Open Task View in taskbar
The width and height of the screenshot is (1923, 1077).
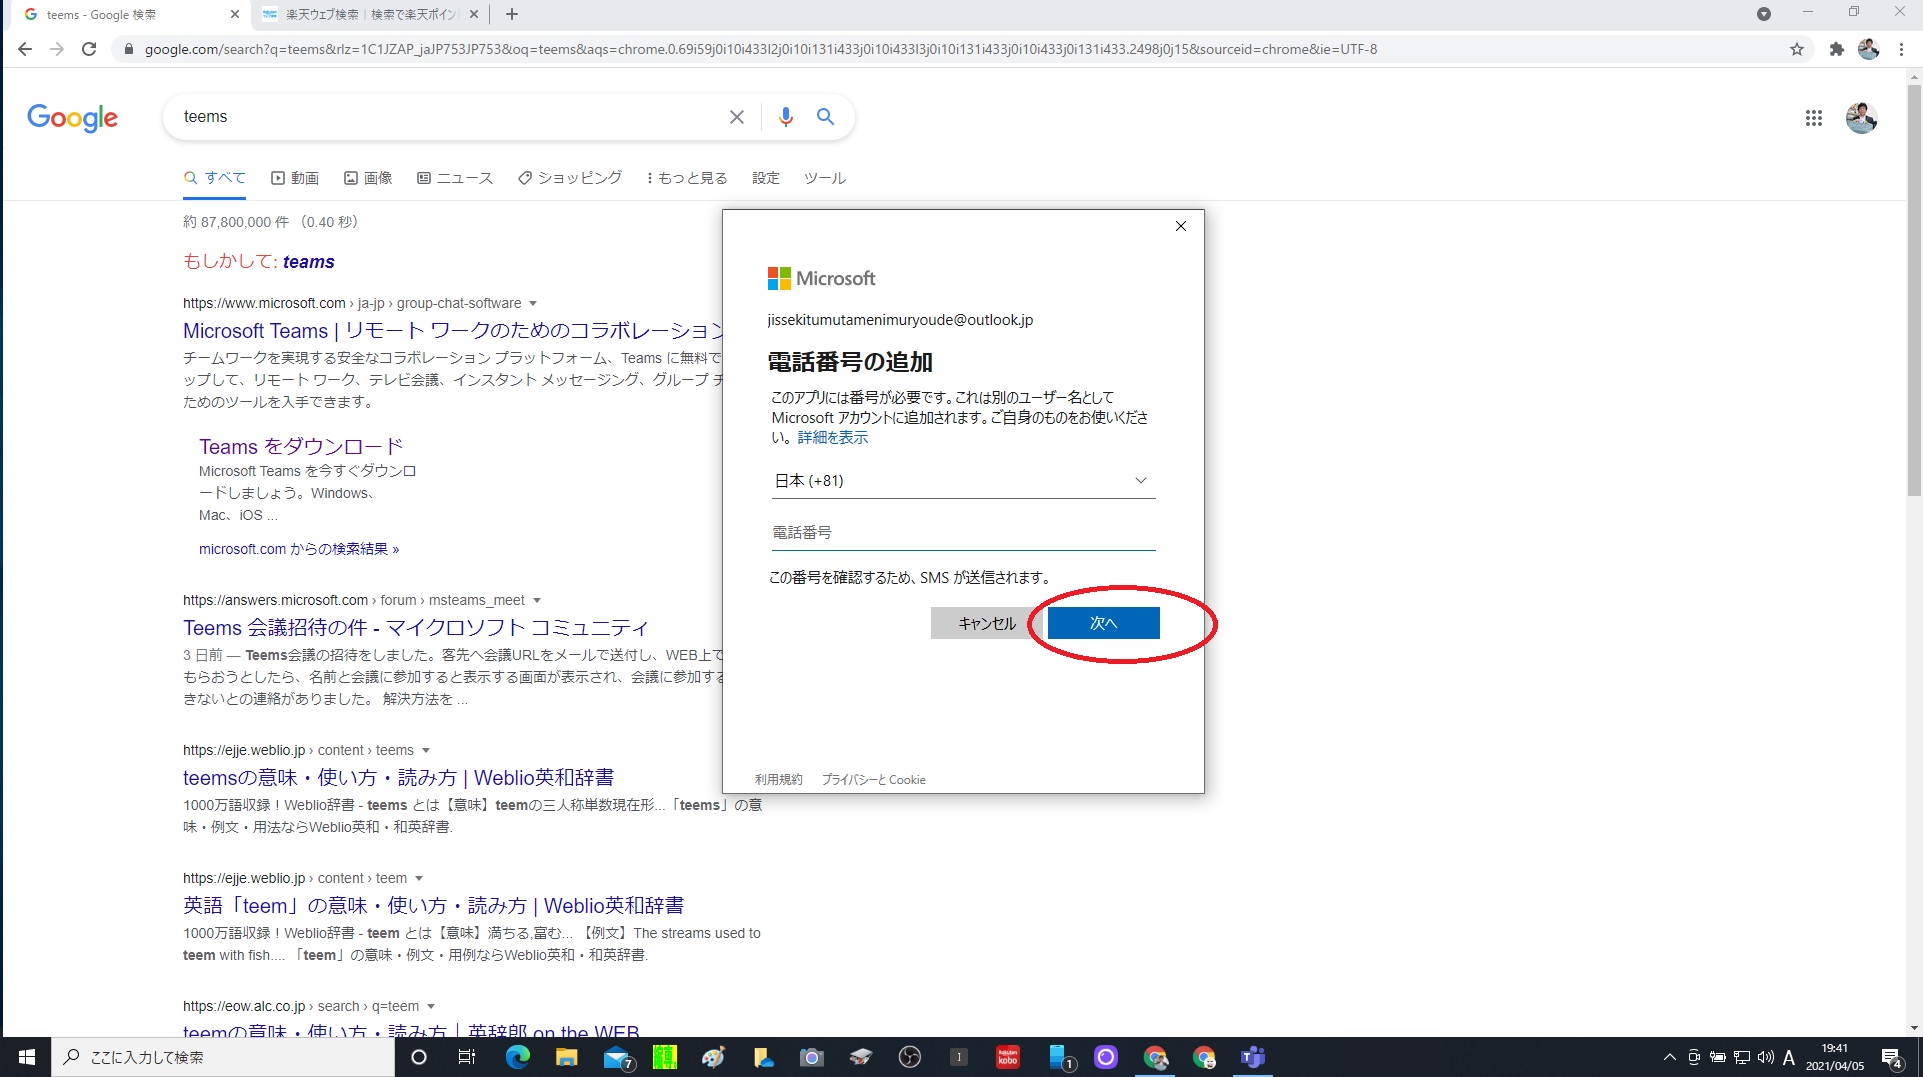(x=467, y=1057)
